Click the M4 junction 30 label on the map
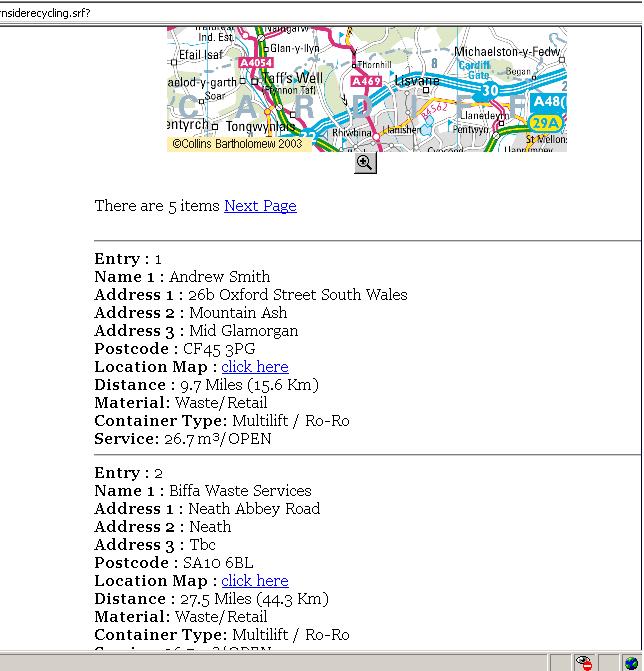This screenshot has width=644, height=671. point(489,91)
